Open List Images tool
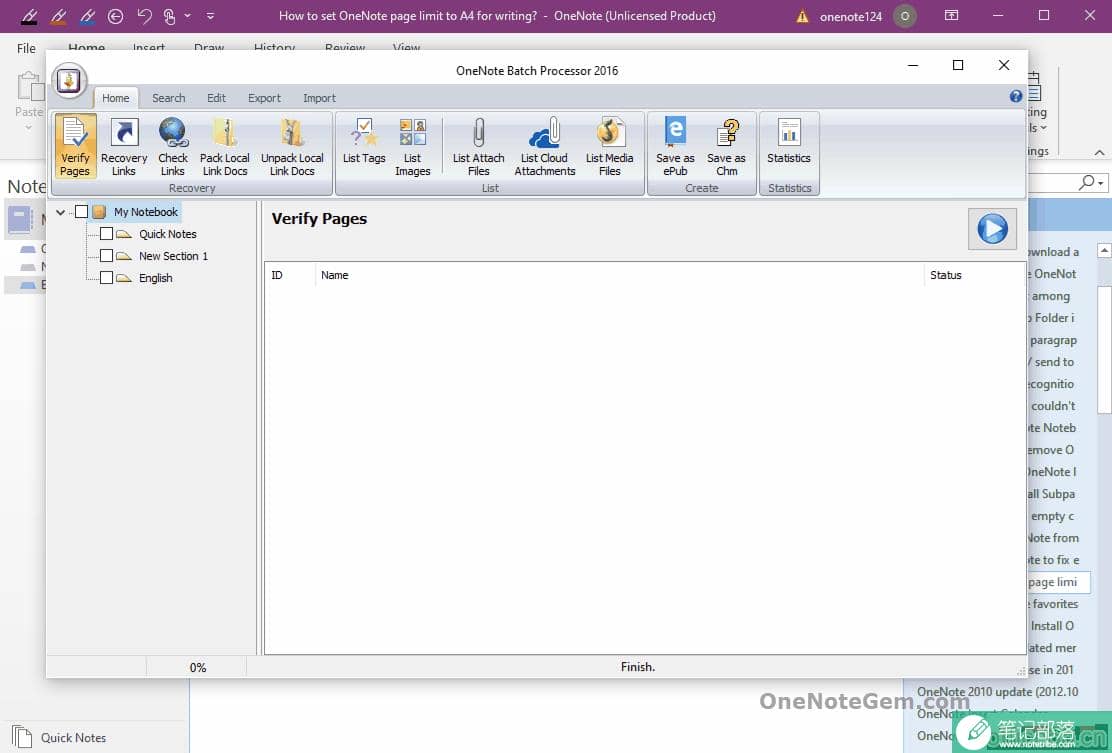The image size is (1112, 753). (412, 147)
